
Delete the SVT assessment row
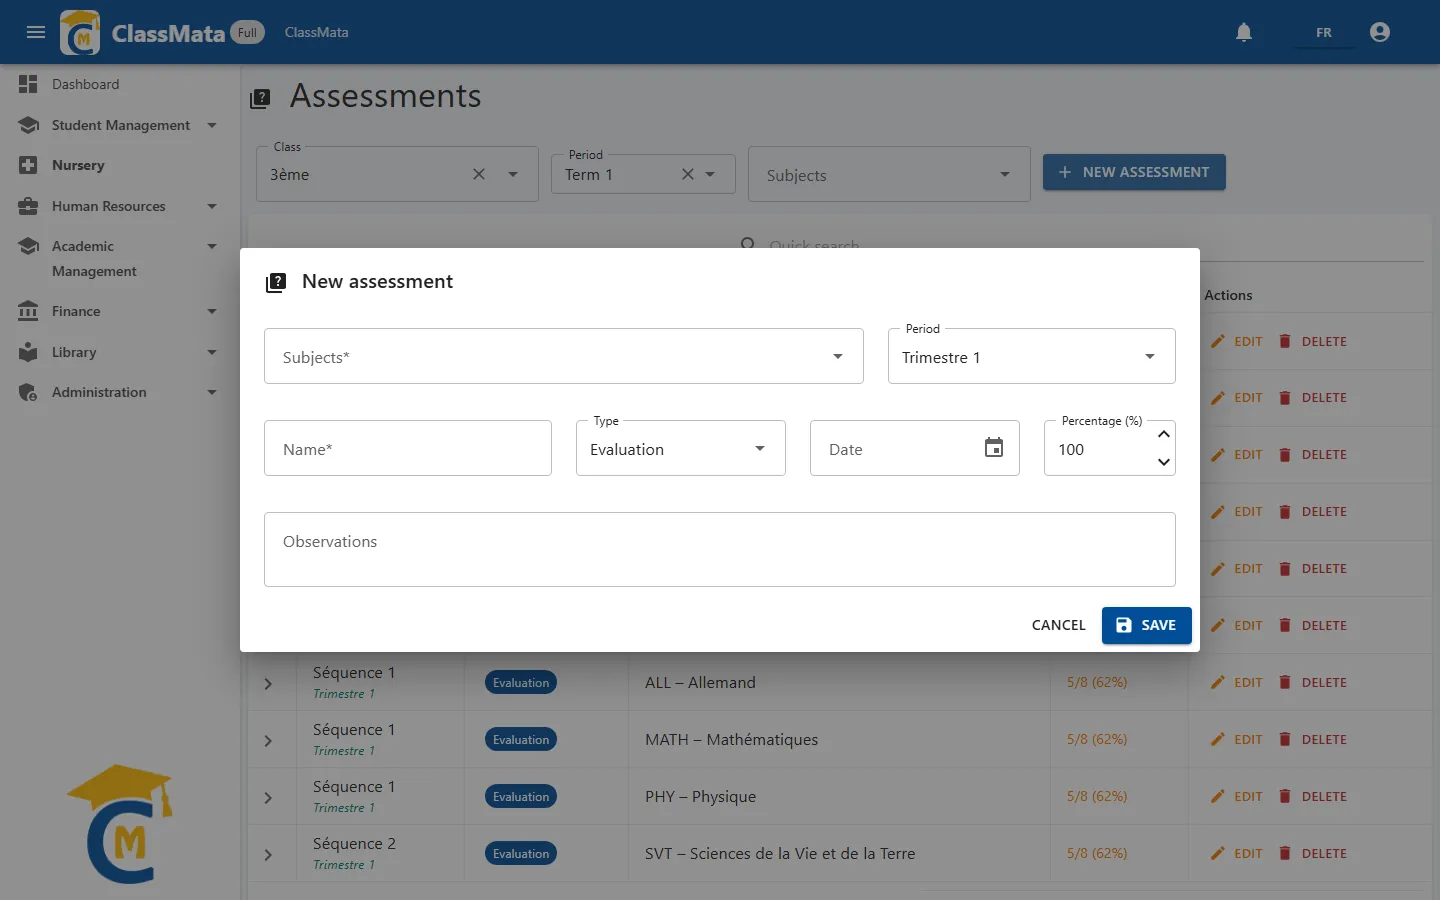1313,853
